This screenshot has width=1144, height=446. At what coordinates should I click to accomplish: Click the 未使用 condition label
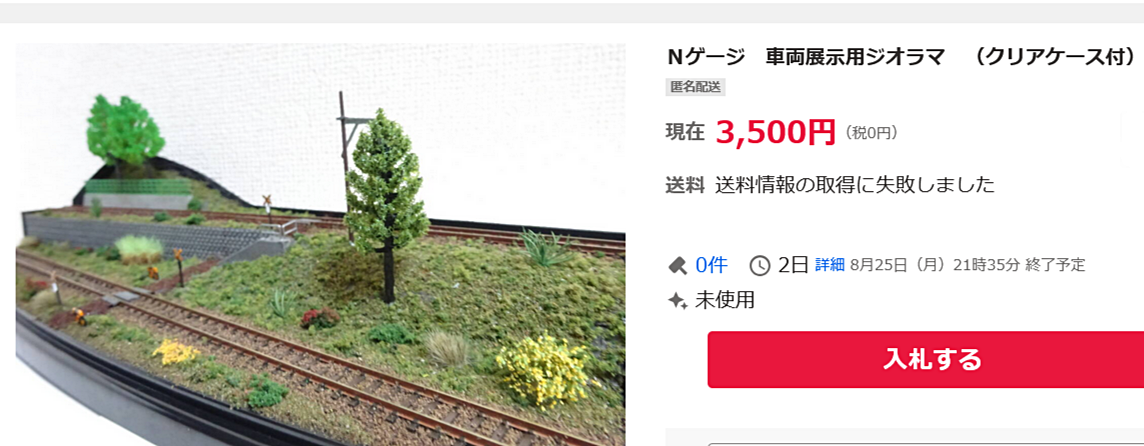[724, 300]
